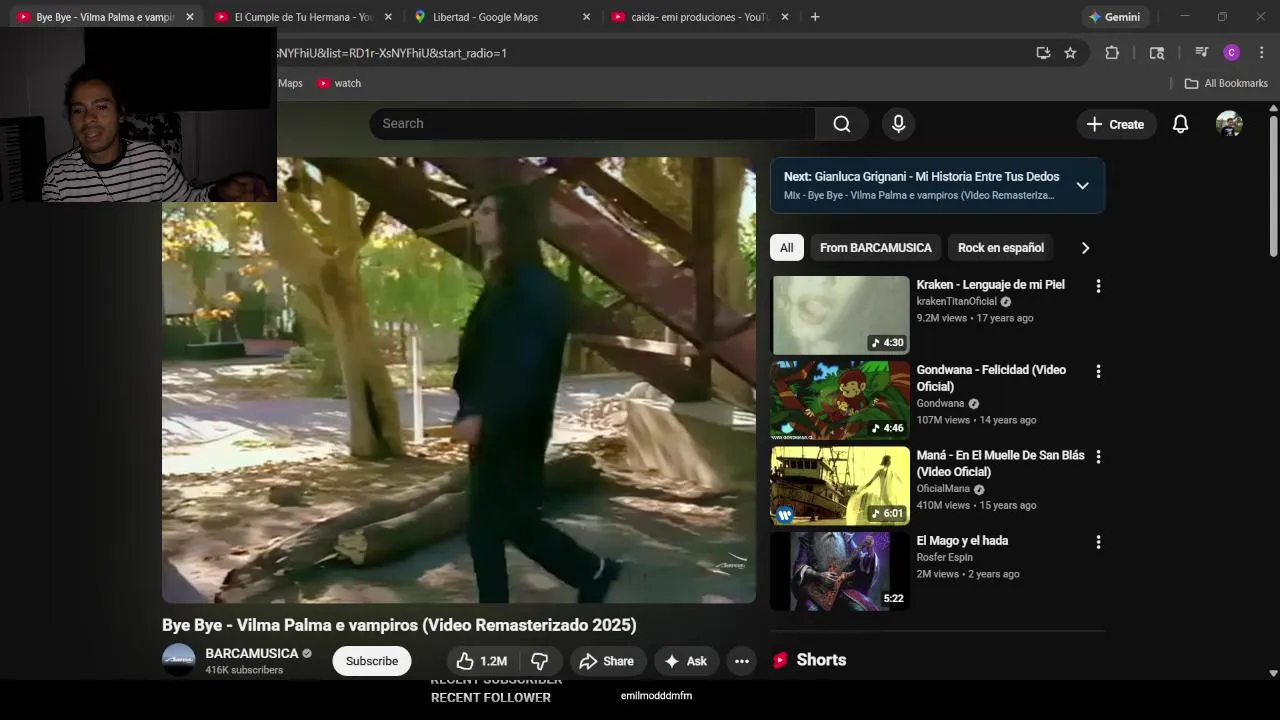Select the All filter chip
This screenshot has width=1280, height=720.
click(x=787, y=248)
